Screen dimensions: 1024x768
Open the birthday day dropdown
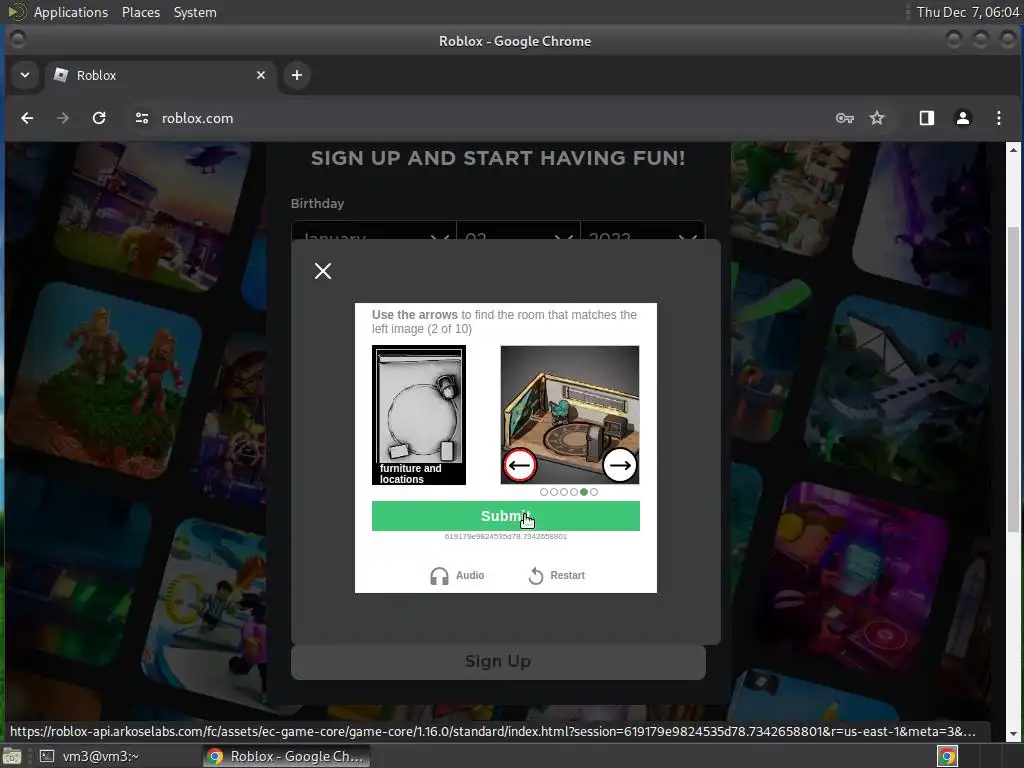[519, 231]
